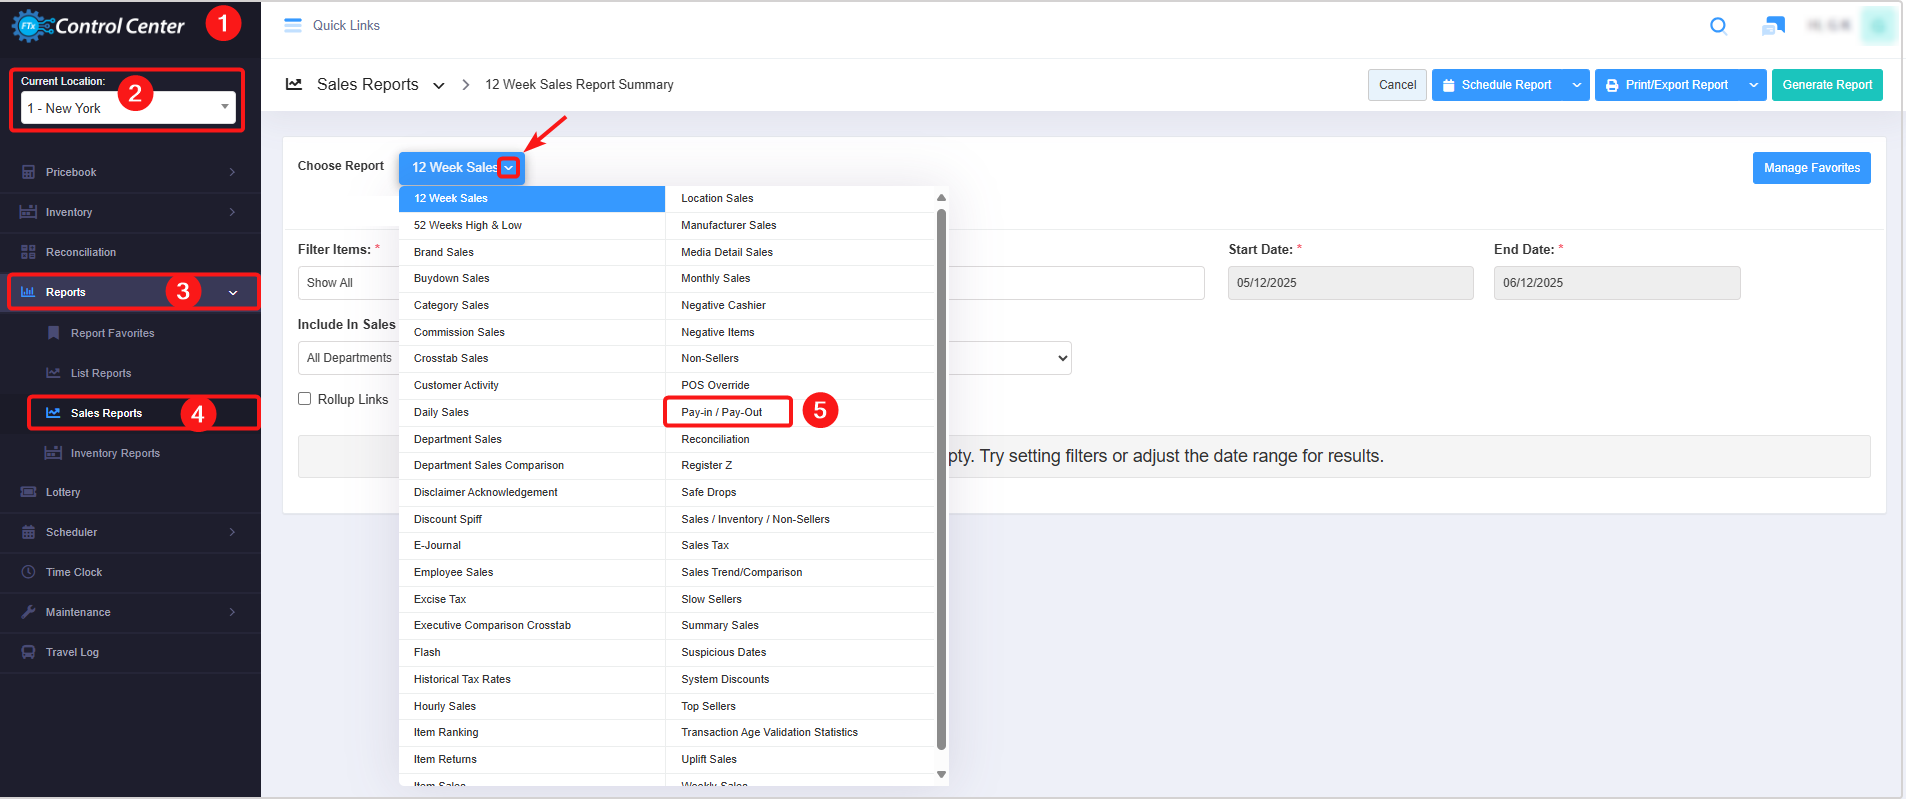Image resolution: width=1906 pixels, height=799 pixels.
Task: Click the Pricebook calculator icon in sidebar
Action: click(28, 172)
